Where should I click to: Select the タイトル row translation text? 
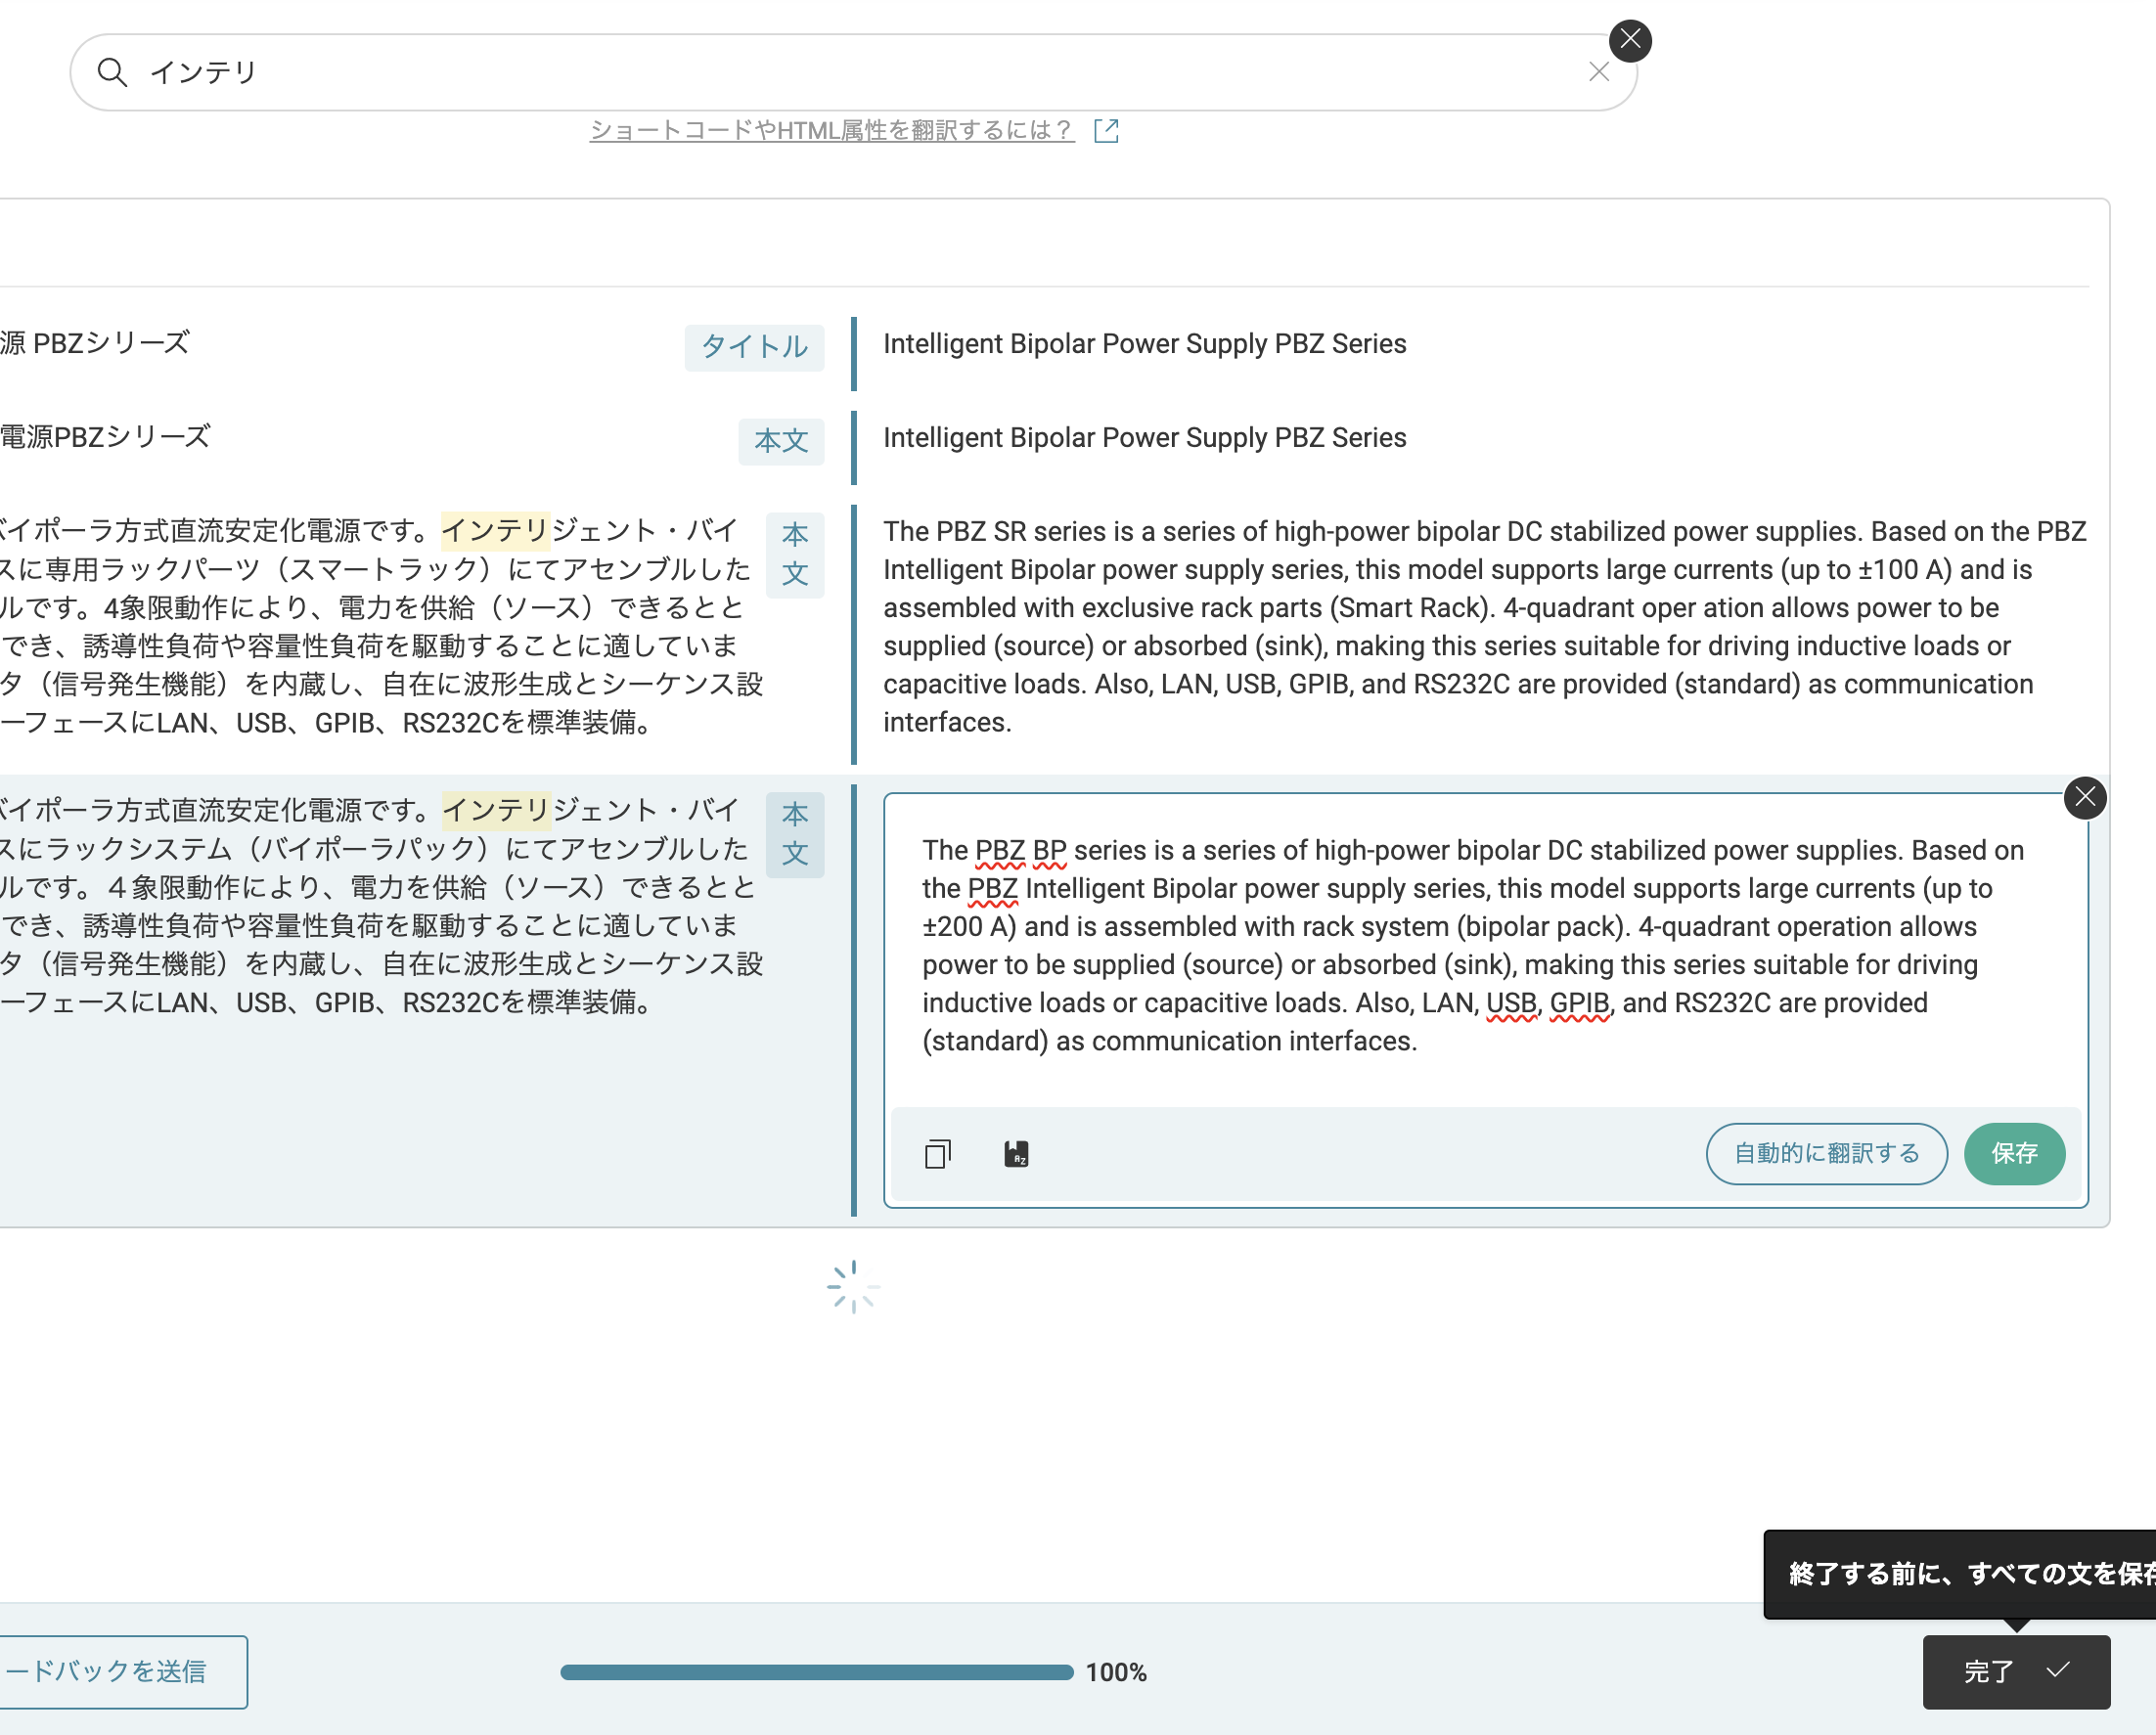click(x=1144, y=343)
